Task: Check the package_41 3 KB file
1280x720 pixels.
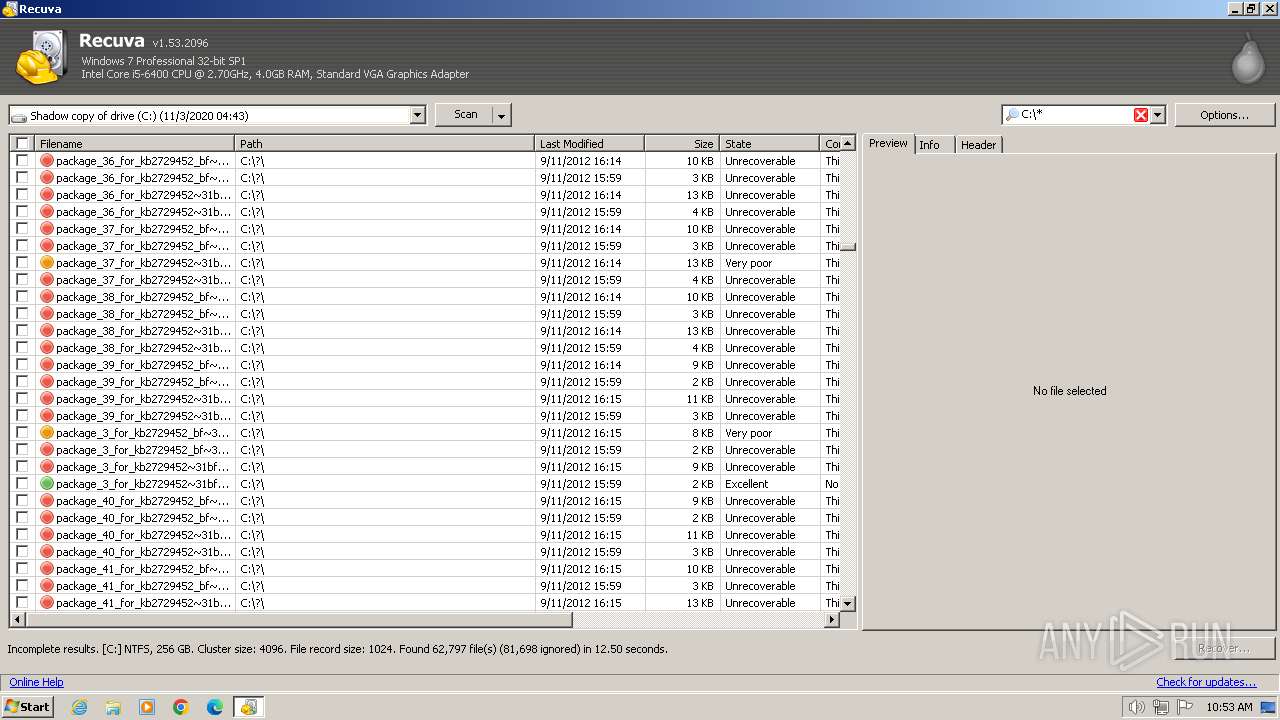Action: [22, 586]
